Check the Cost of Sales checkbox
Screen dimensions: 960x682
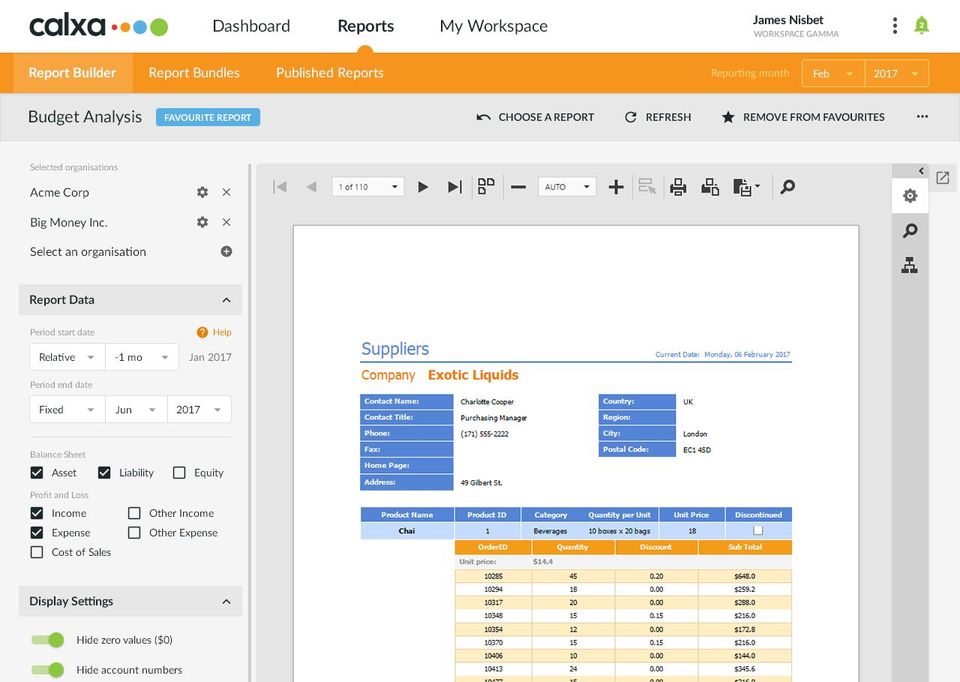point(37,552)
